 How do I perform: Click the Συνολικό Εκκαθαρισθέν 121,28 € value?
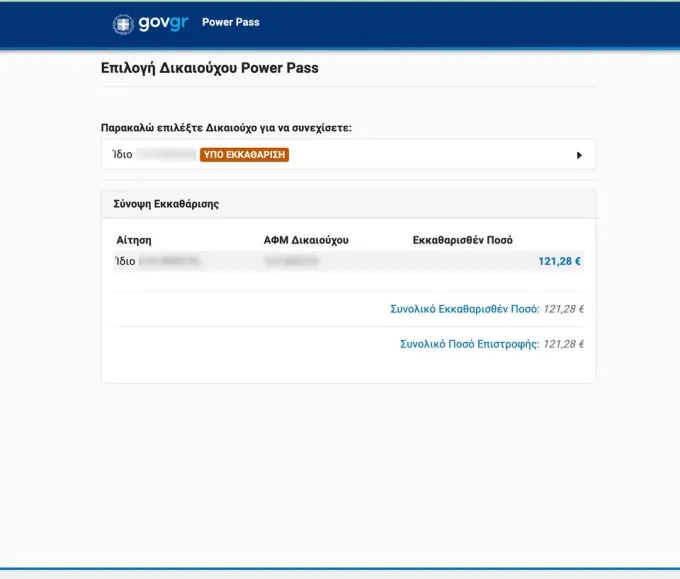[564, 309]
